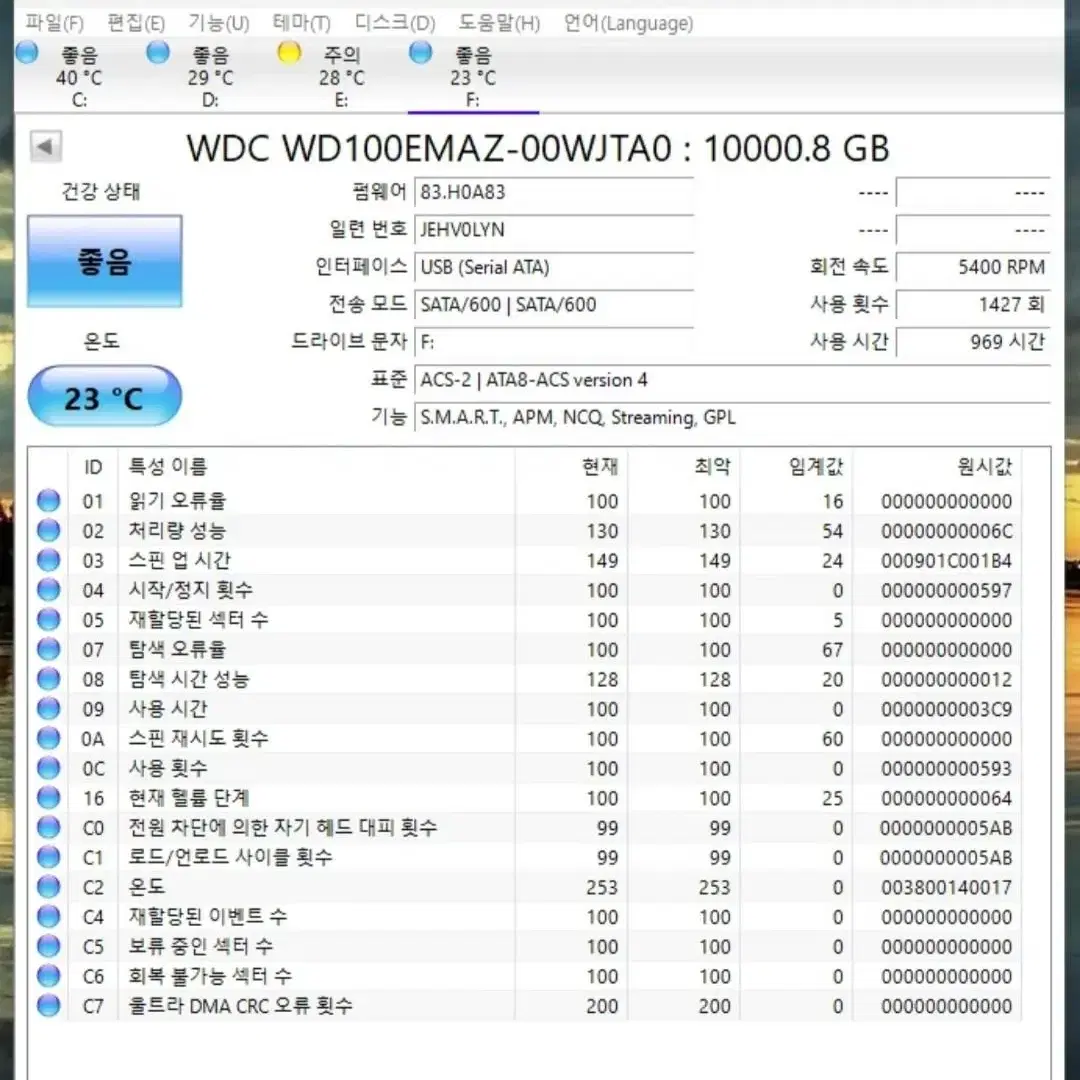Click the 특성 이름 column header
Viewport: 1080px width, 1080px height.
coord(315,467)
